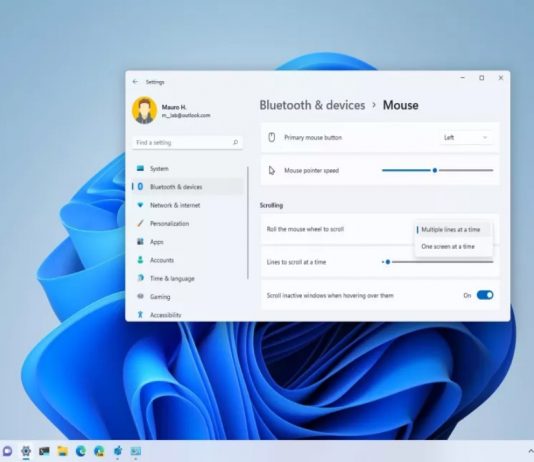Screen dimensions: 534x462
Task: Open Personalization settings
Action: 187,223
